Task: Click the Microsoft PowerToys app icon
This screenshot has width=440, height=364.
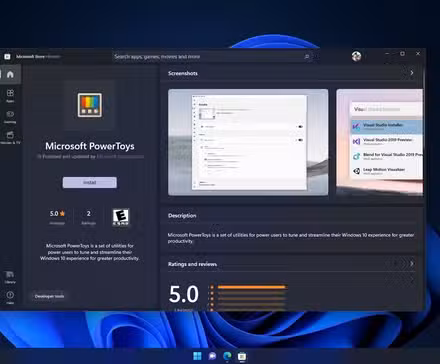Action: [x=90, y=105]
